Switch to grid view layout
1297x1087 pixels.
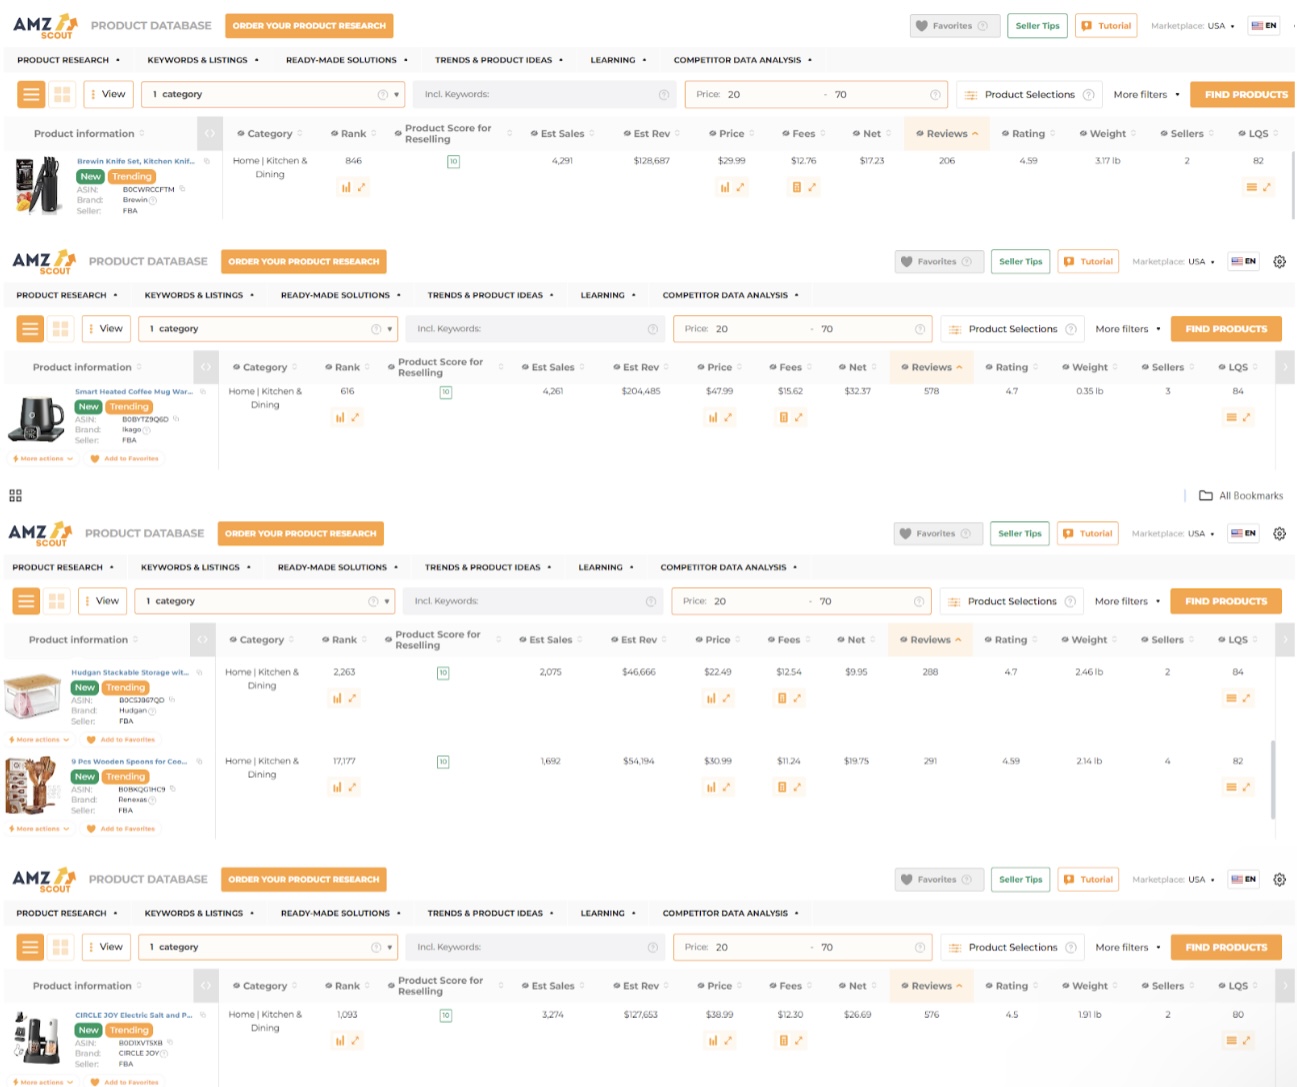(61, 94)
